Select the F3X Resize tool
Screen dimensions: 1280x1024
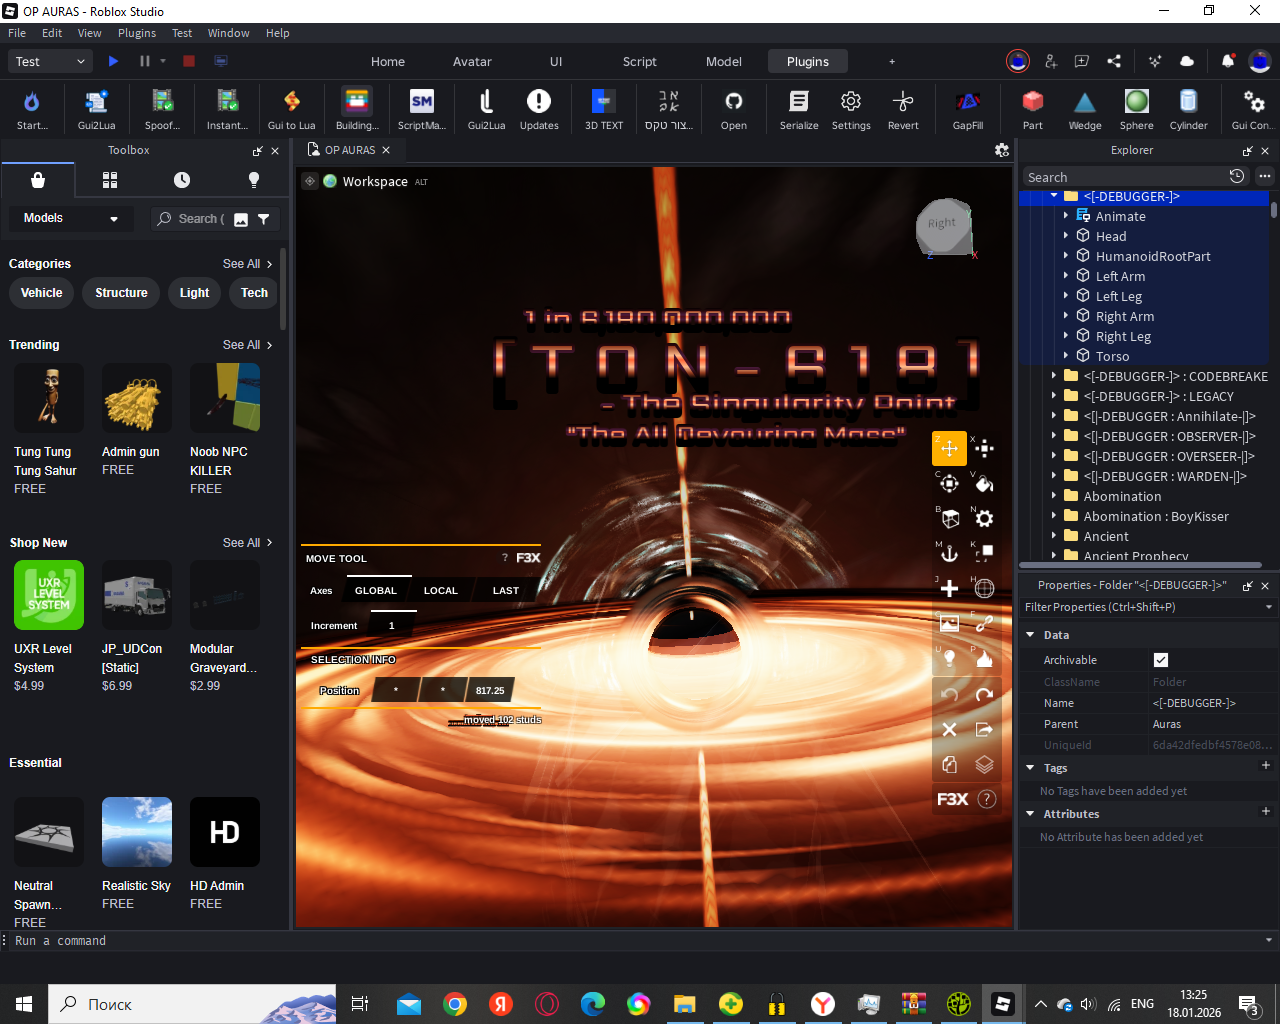[985, 448]
